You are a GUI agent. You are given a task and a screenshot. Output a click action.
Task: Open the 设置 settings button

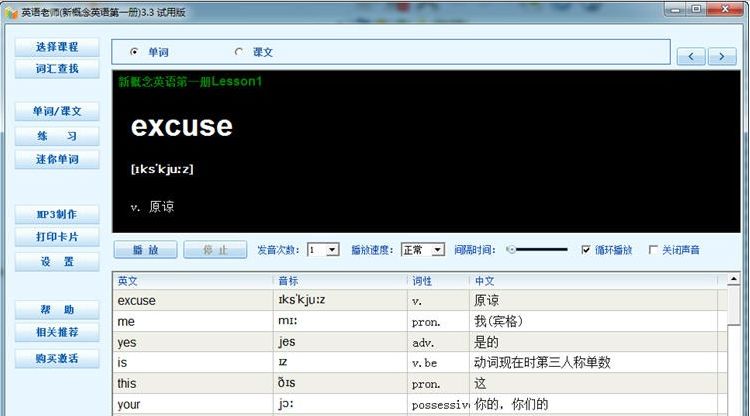tap(56, 261)
